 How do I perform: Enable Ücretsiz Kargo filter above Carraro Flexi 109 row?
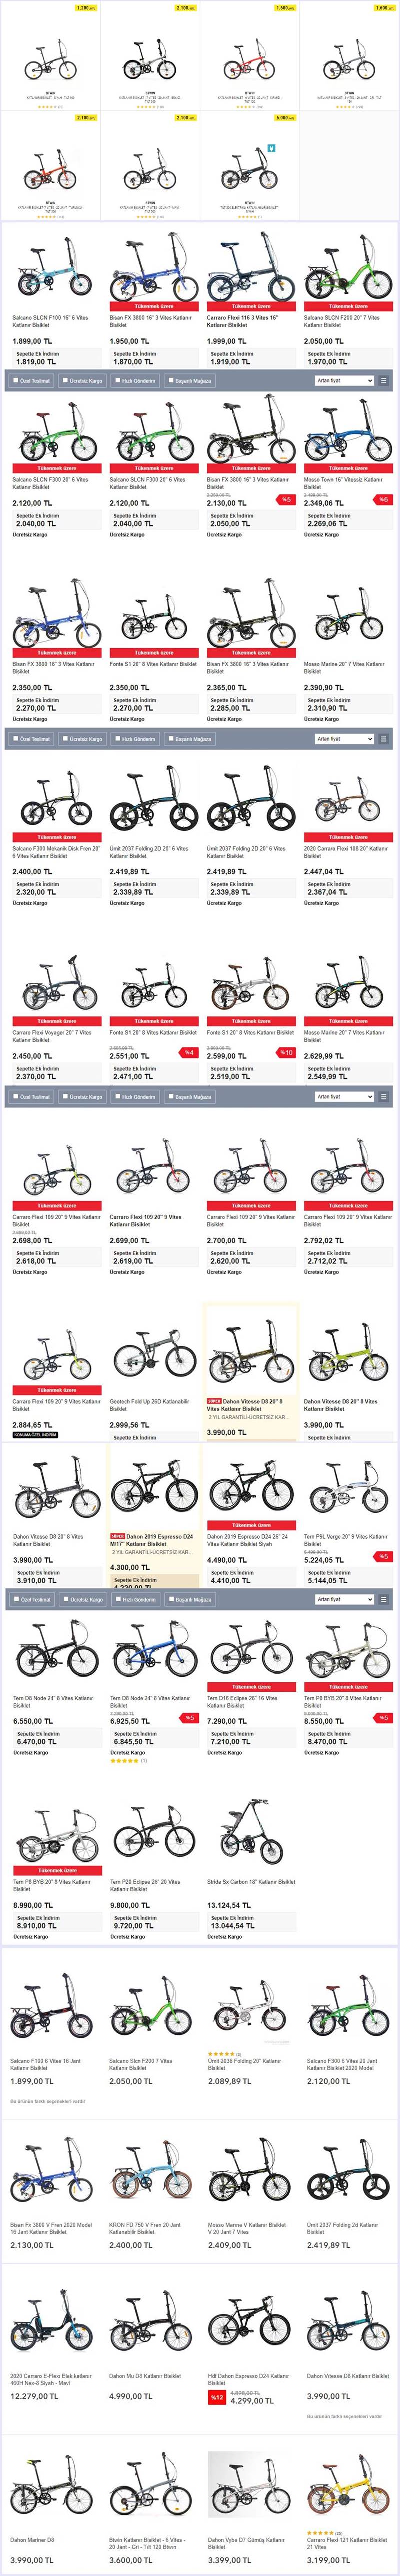64,1097
